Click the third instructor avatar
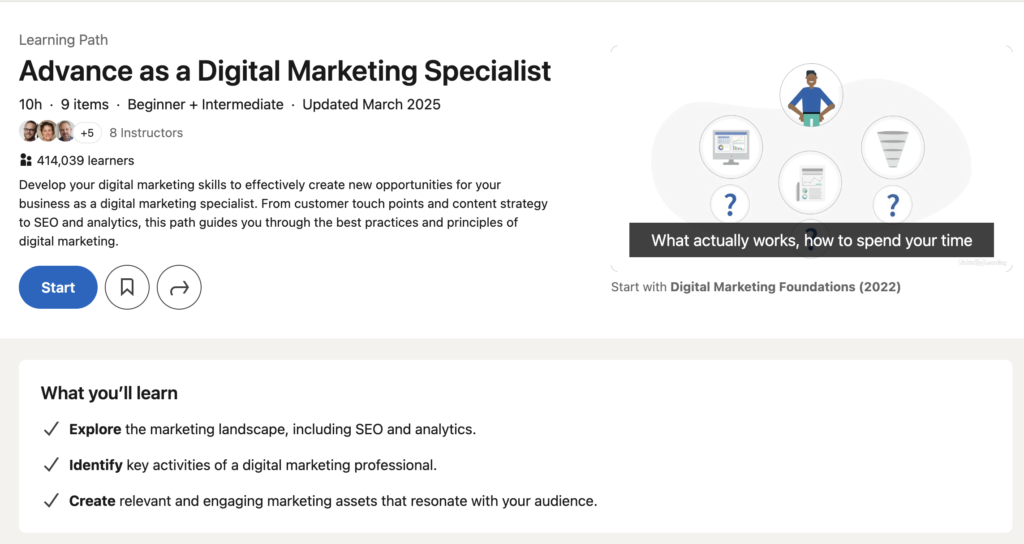The width and height of the screenshot is (1024, 544). click(65, 132)
